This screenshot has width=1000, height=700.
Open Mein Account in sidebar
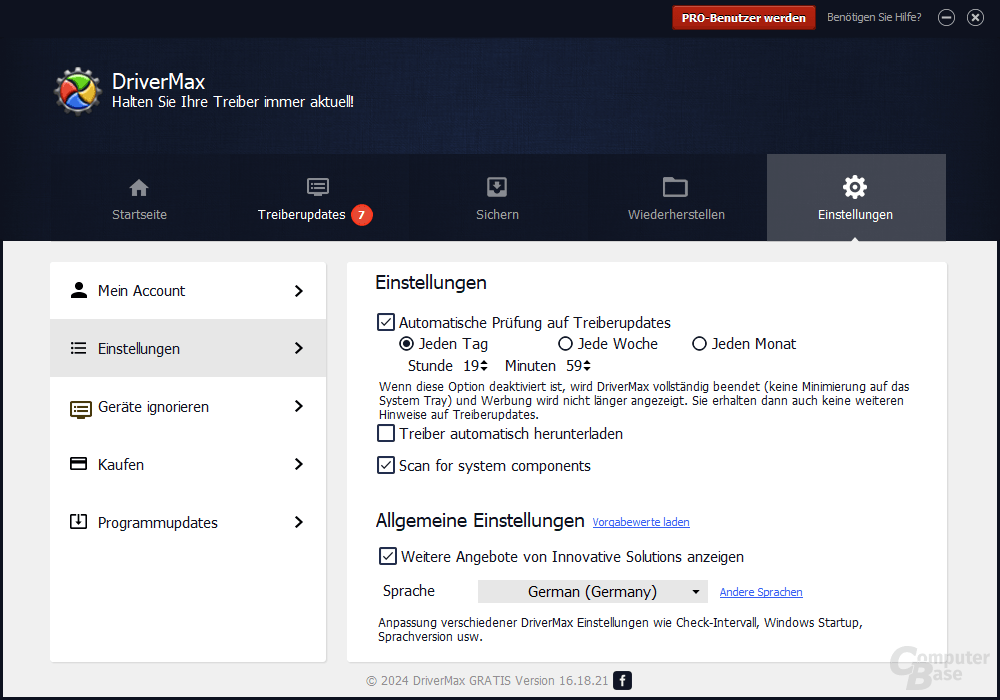[x=188, y=291]
